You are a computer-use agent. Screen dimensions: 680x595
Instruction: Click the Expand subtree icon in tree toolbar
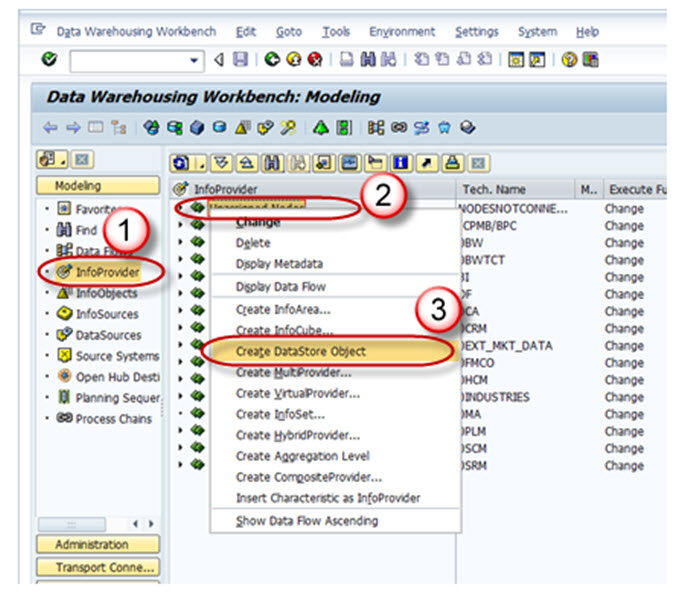[x=220, y=161]
